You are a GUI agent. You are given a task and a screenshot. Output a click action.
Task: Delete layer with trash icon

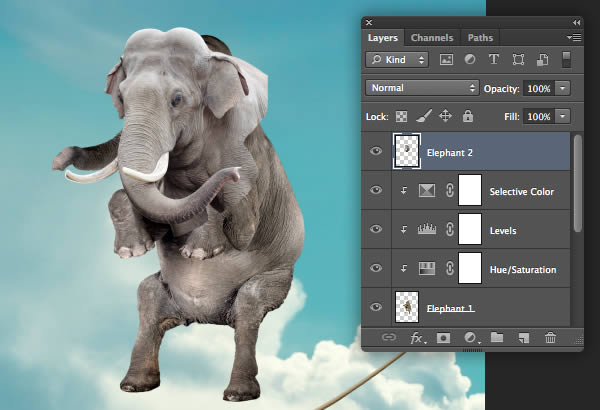click(550, 338)
